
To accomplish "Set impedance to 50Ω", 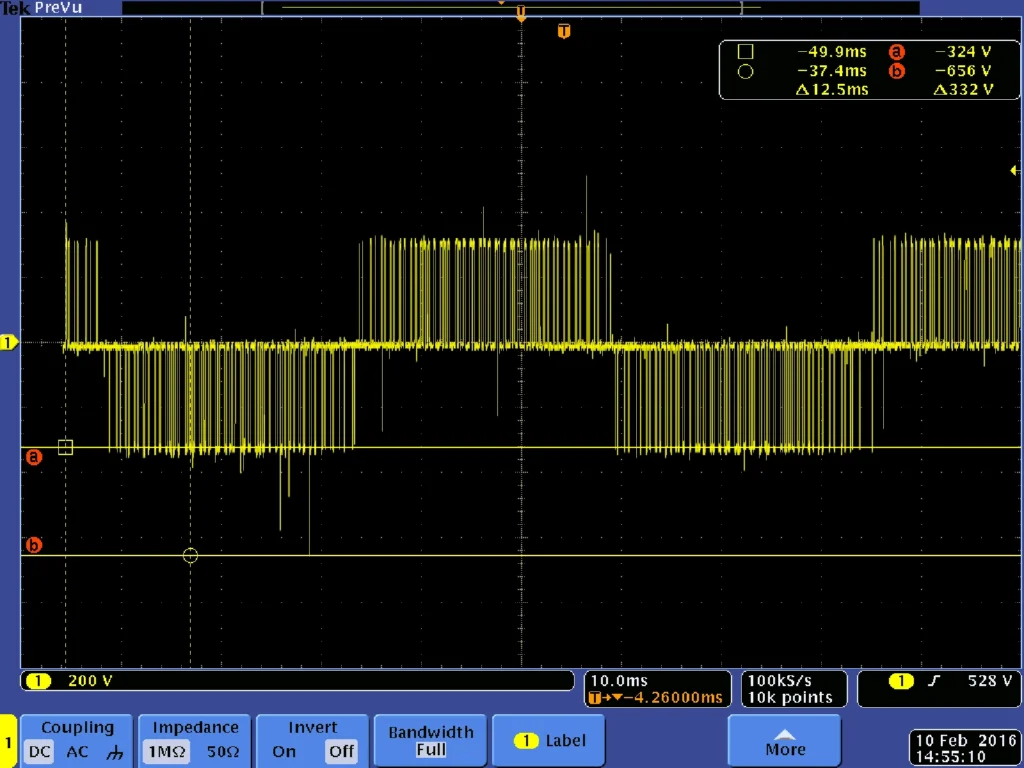I will [222, 751].
